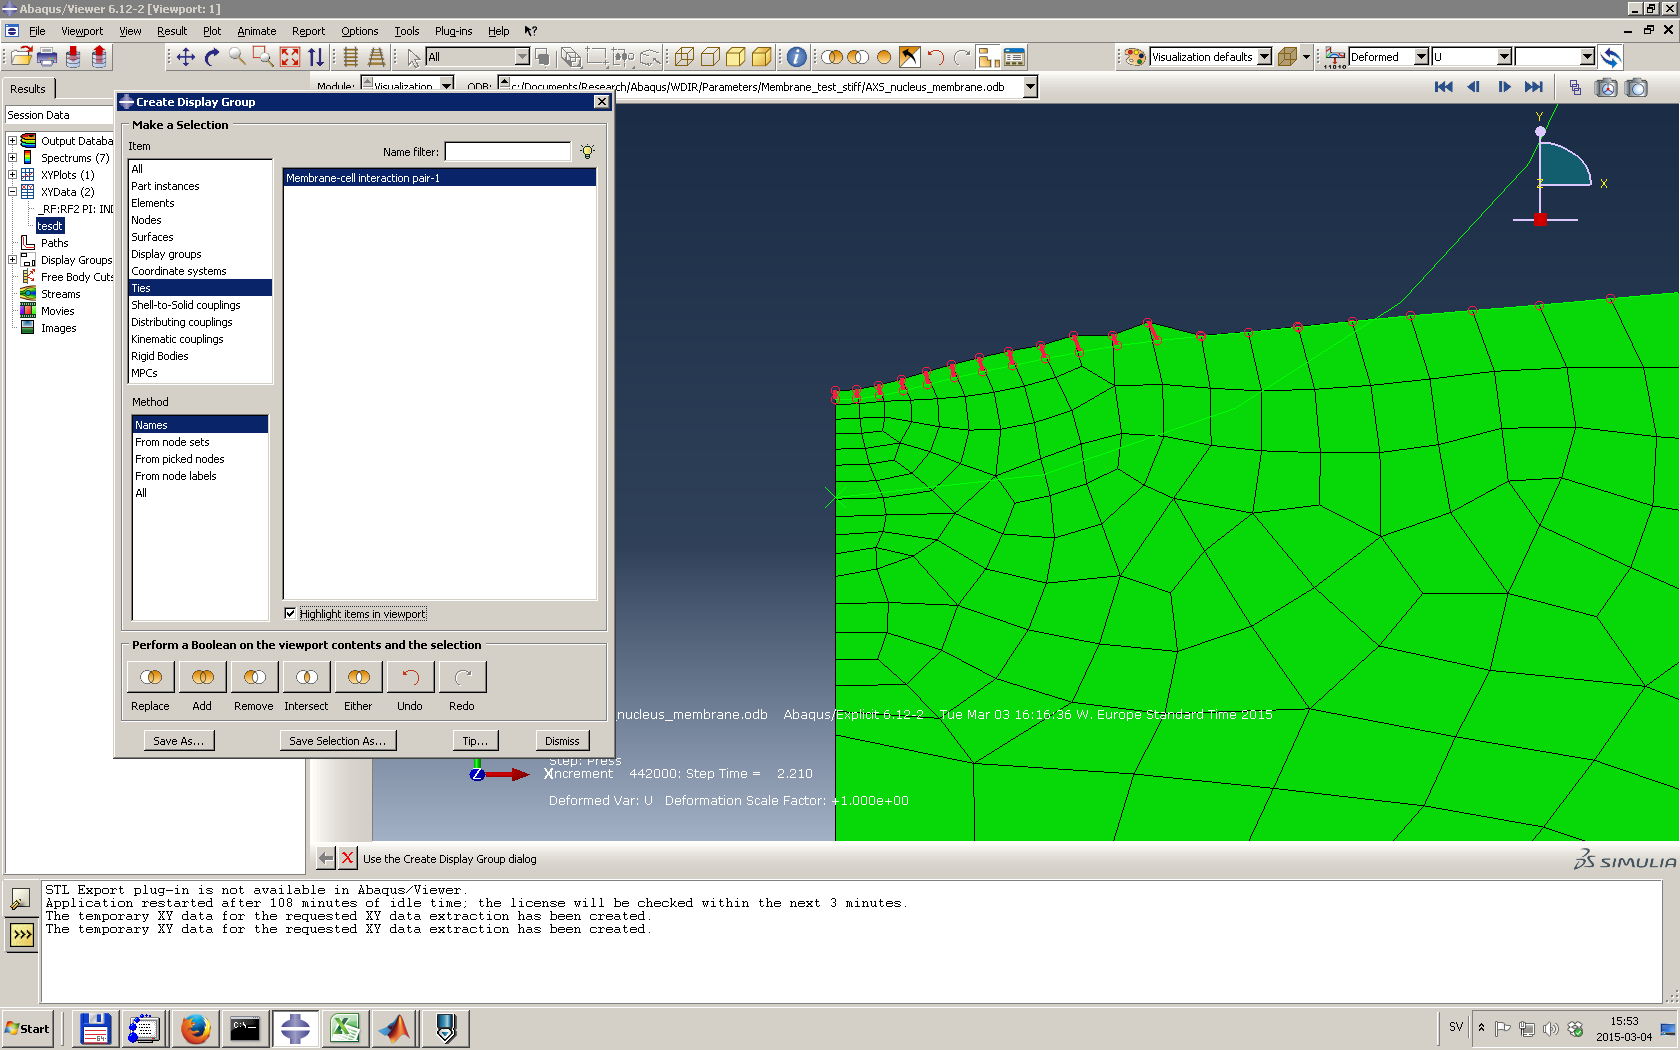Click the Auto-Fit View icon
The width and height of the screenshot is (1680, 1050).
click(x=290, y=57)
